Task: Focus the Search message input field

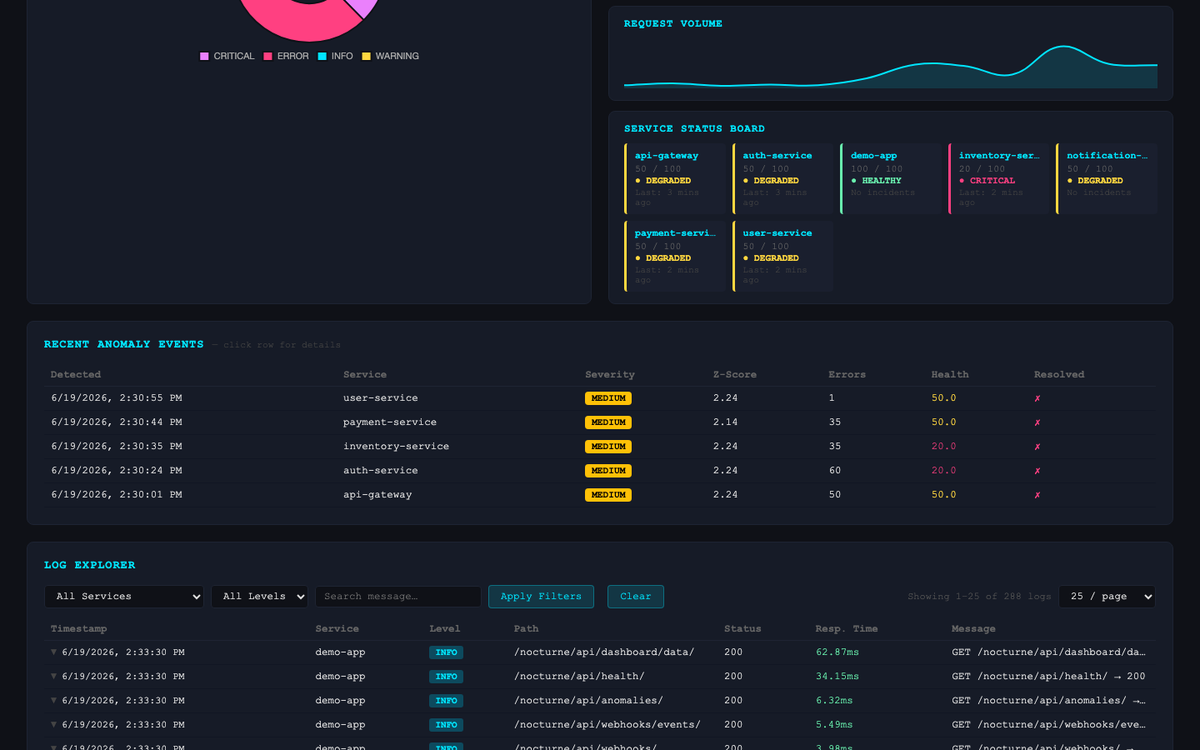Action: click(x=398, y=596)
